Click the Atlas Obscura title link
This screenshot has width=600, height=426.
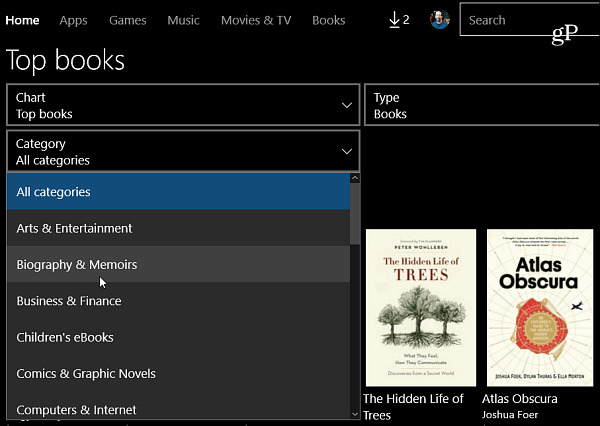(x=520, y=399)
